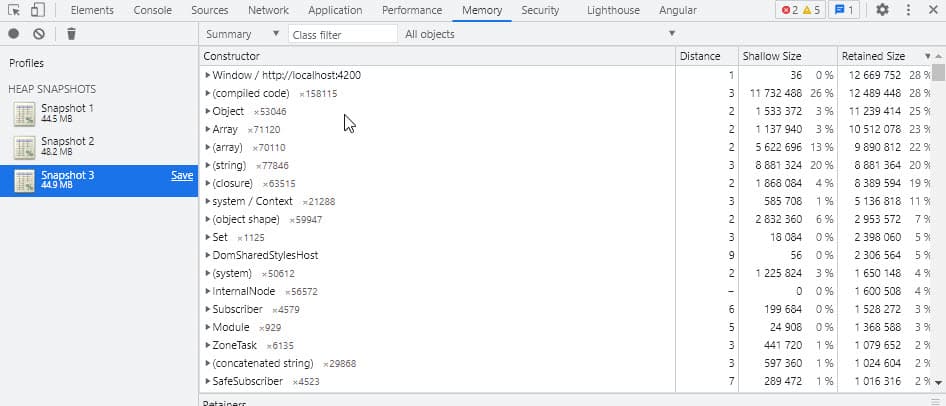
Task: Click the Save link on Snapshot 3
Action: tap(182, 175)
